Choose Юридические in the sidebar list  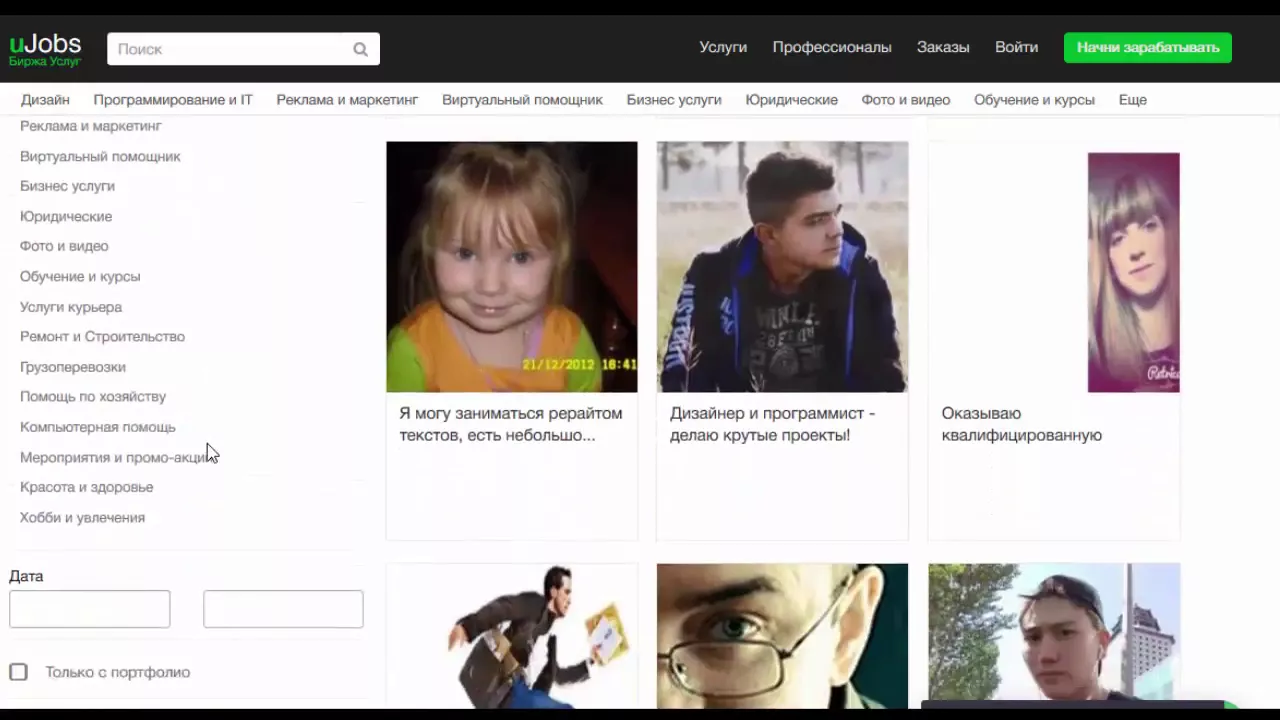pyautogui.click(x=66, y=216)
